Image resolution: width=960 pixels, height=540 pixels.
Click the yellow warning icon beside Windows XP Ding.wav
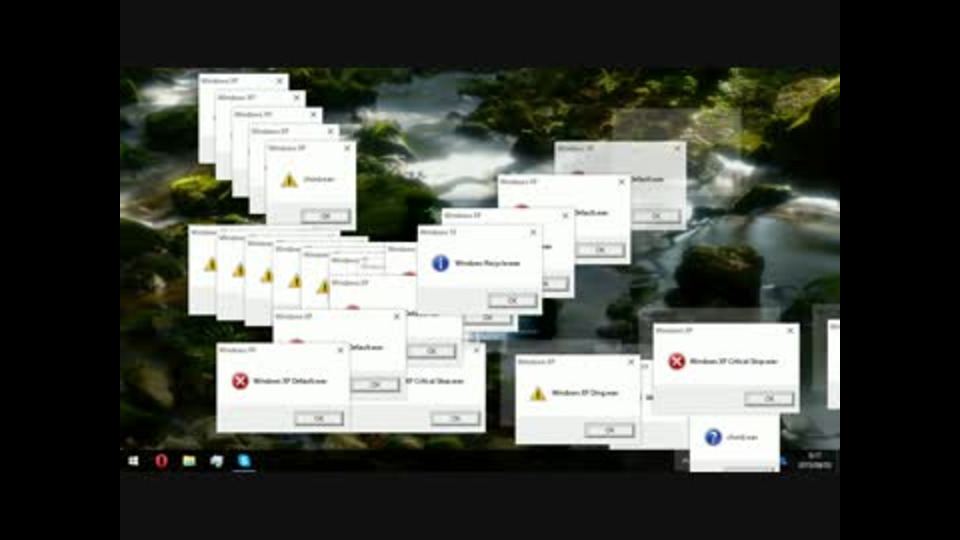tap(538, 393)
